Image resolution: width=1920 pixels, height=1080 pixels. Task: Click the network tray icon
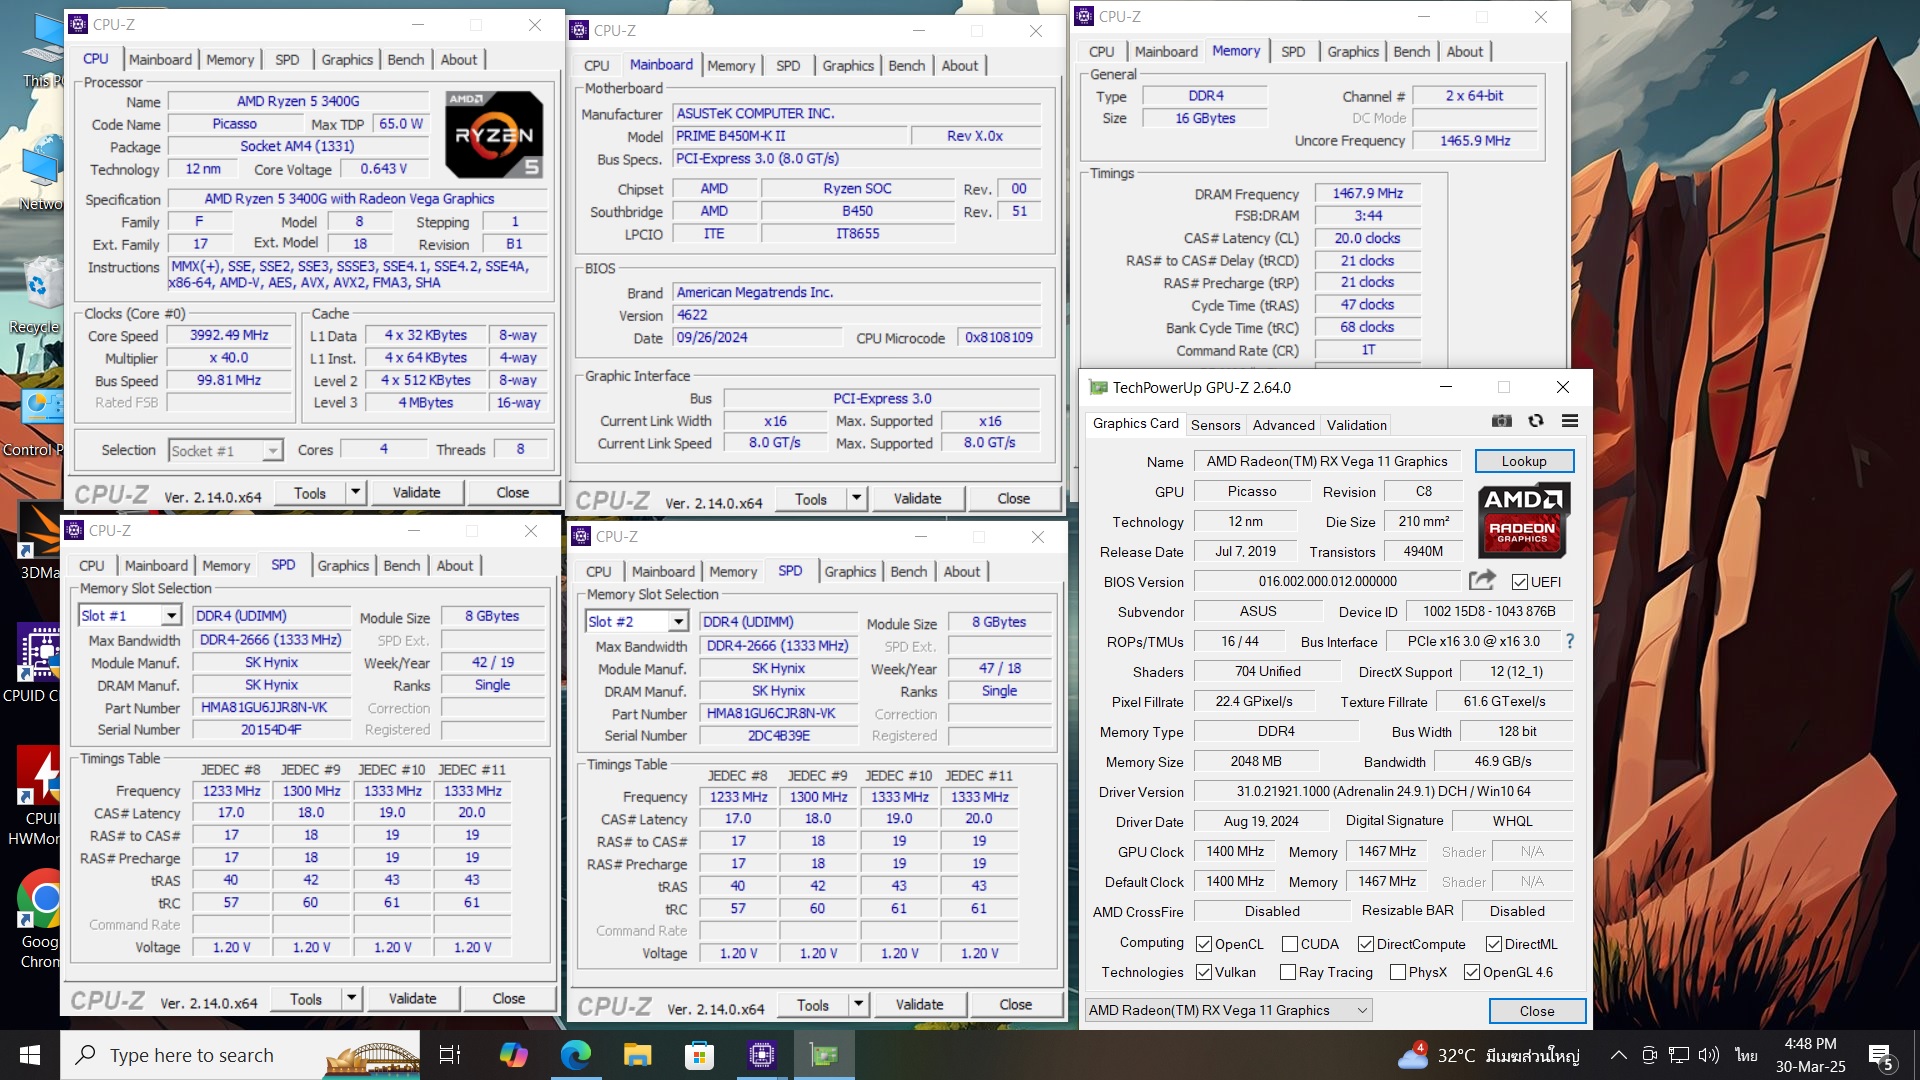pyautogui.click(x=1679, y=1055)
